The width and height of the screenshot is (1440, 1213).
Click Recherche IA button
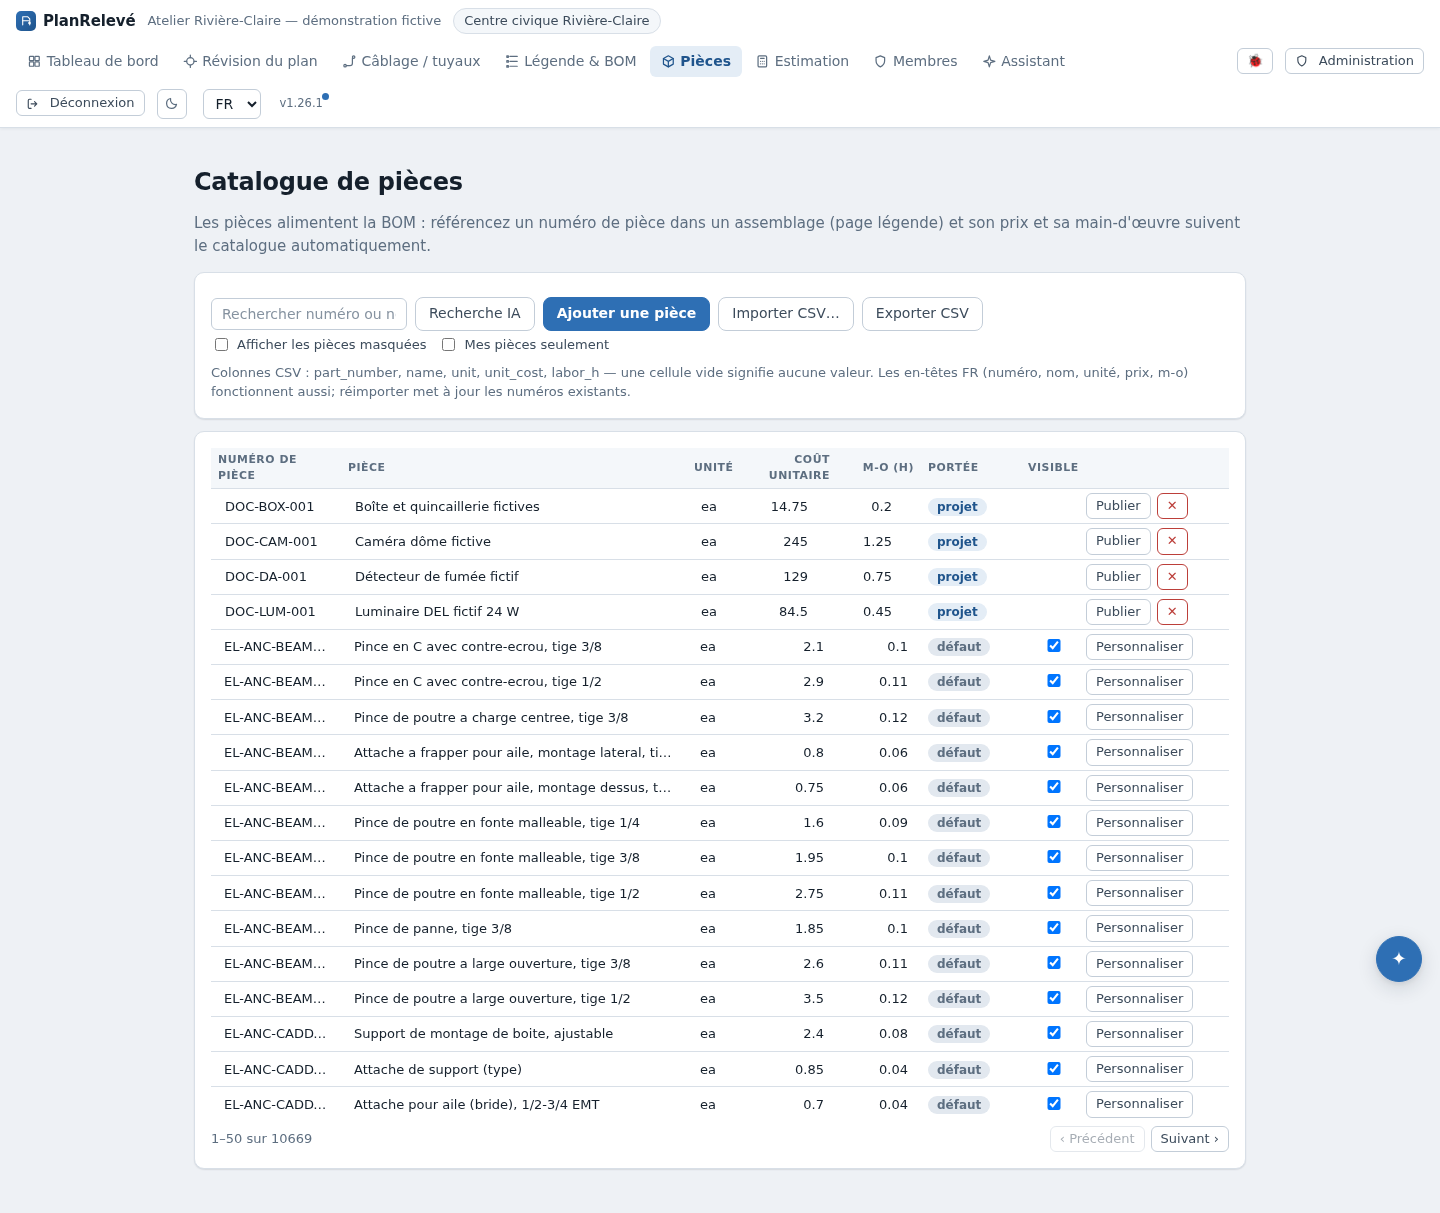(x=475, y=314)
